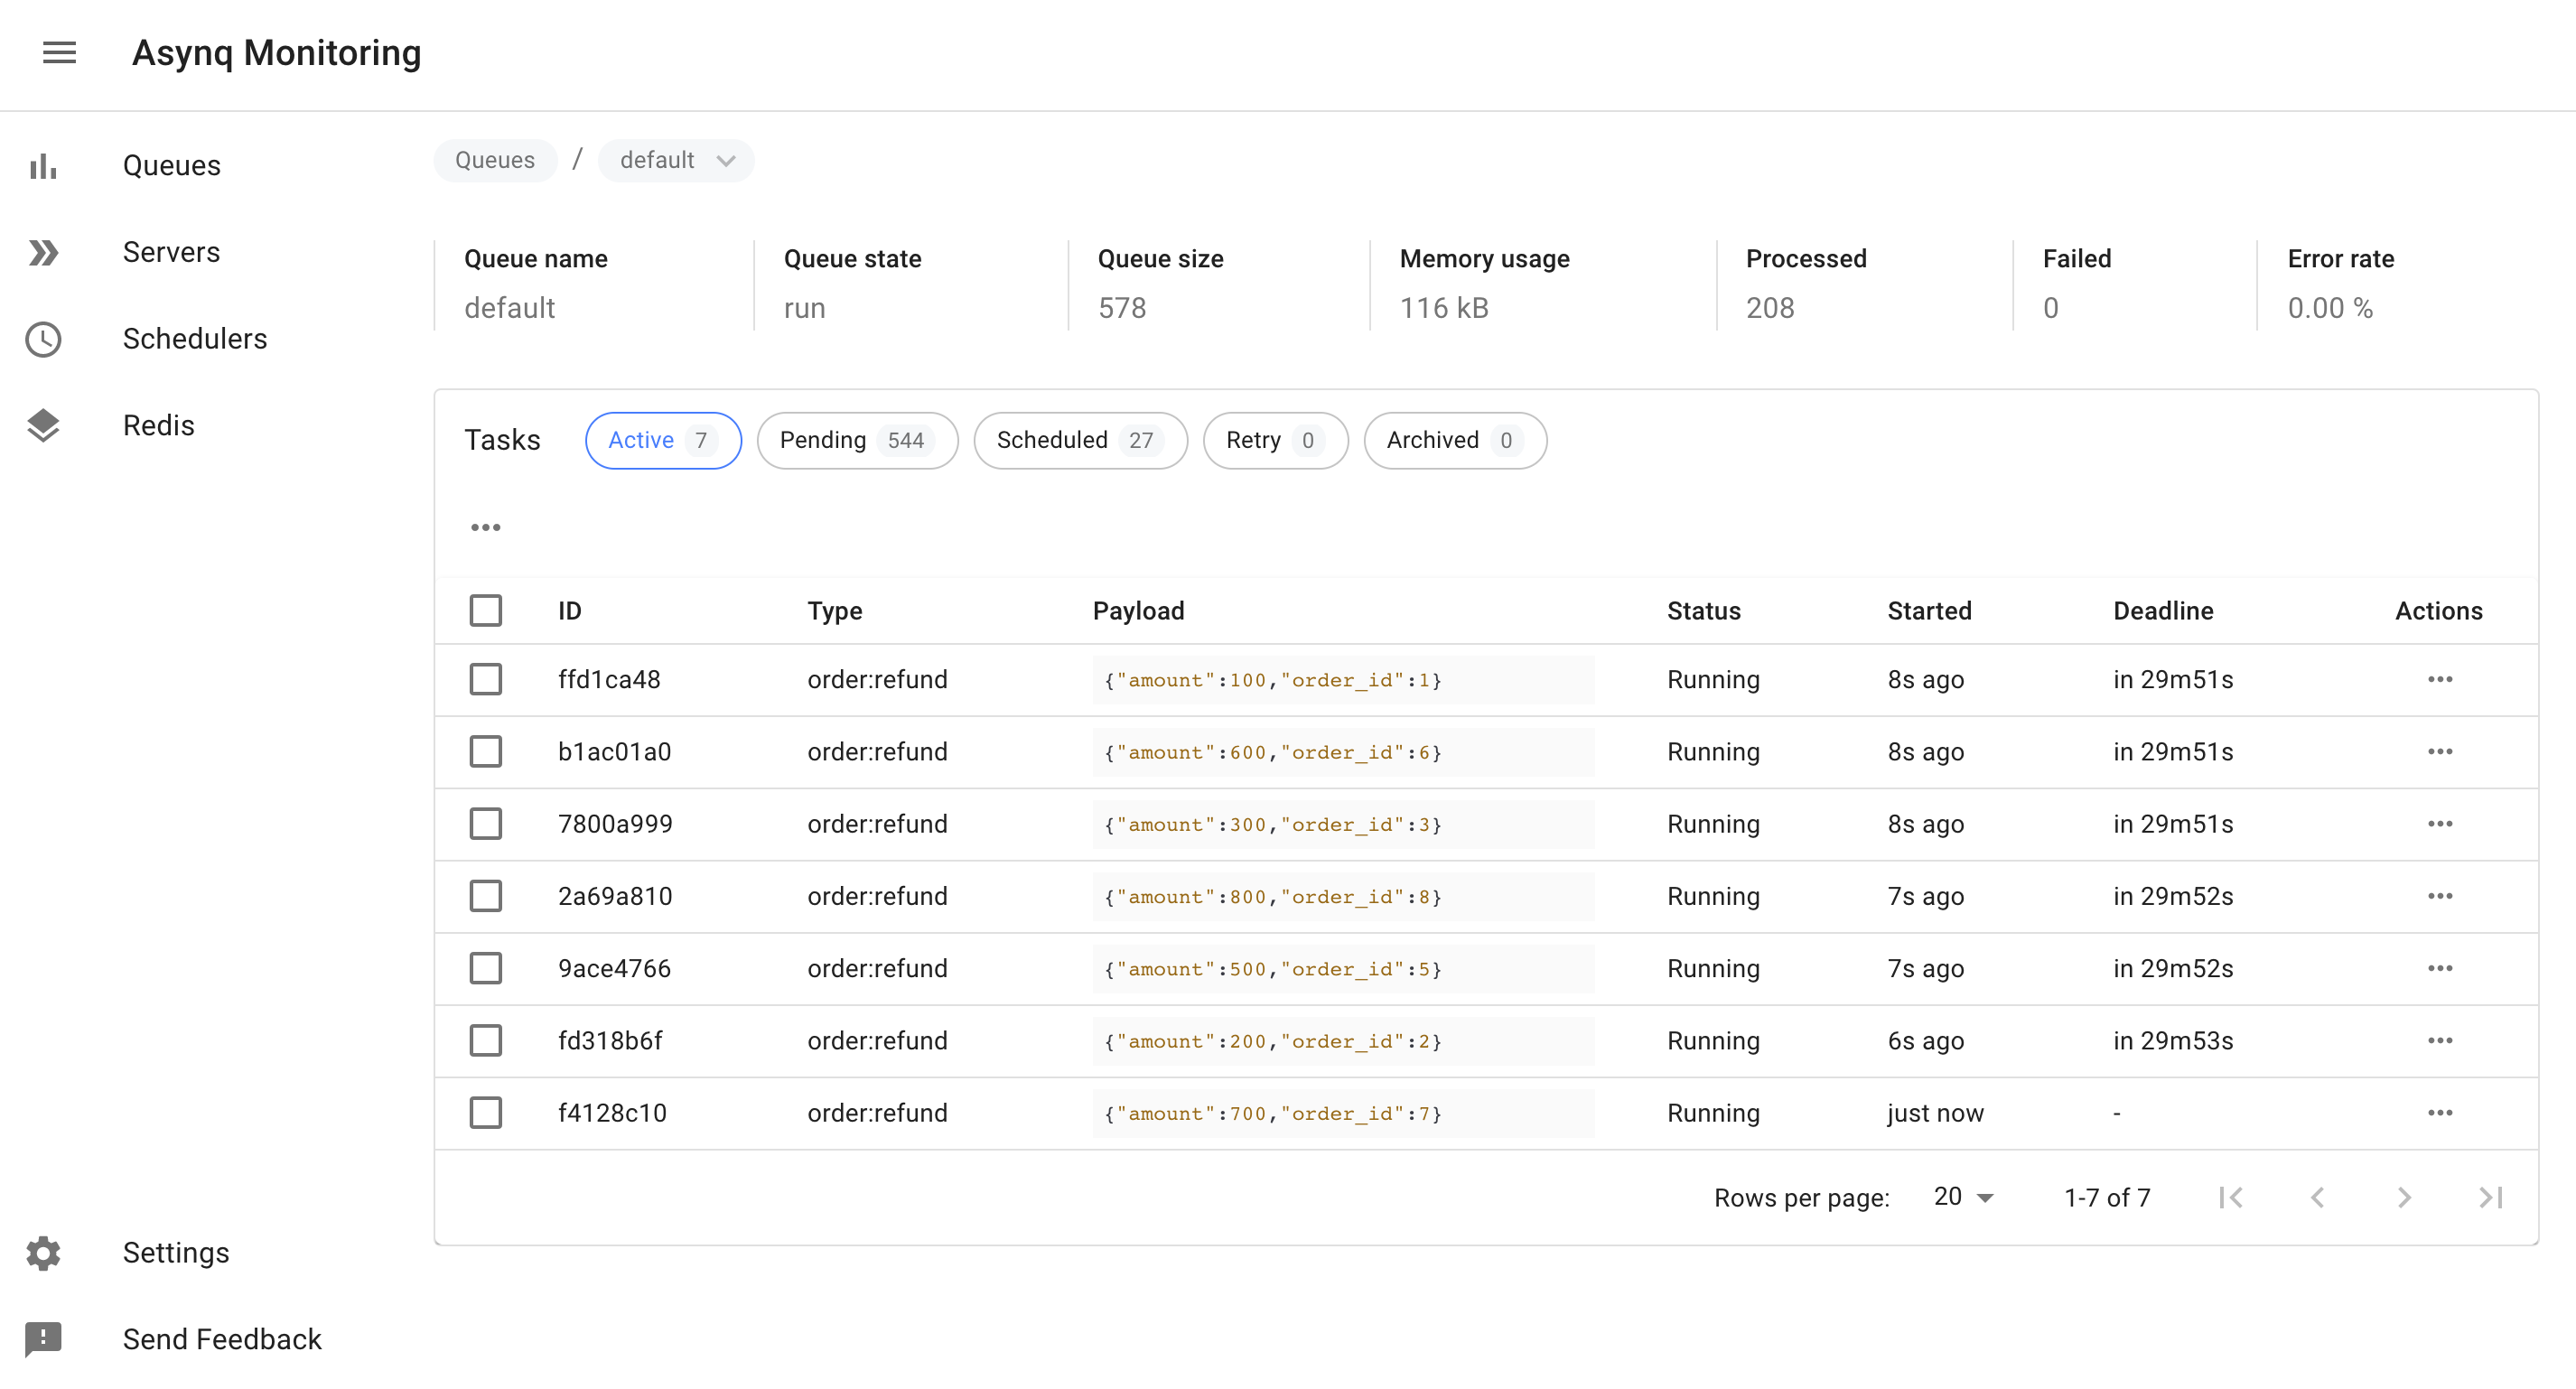Click the Queues bar chart icon
The height and width of the screenshot is (1389, 2576).
click(44, 165)
